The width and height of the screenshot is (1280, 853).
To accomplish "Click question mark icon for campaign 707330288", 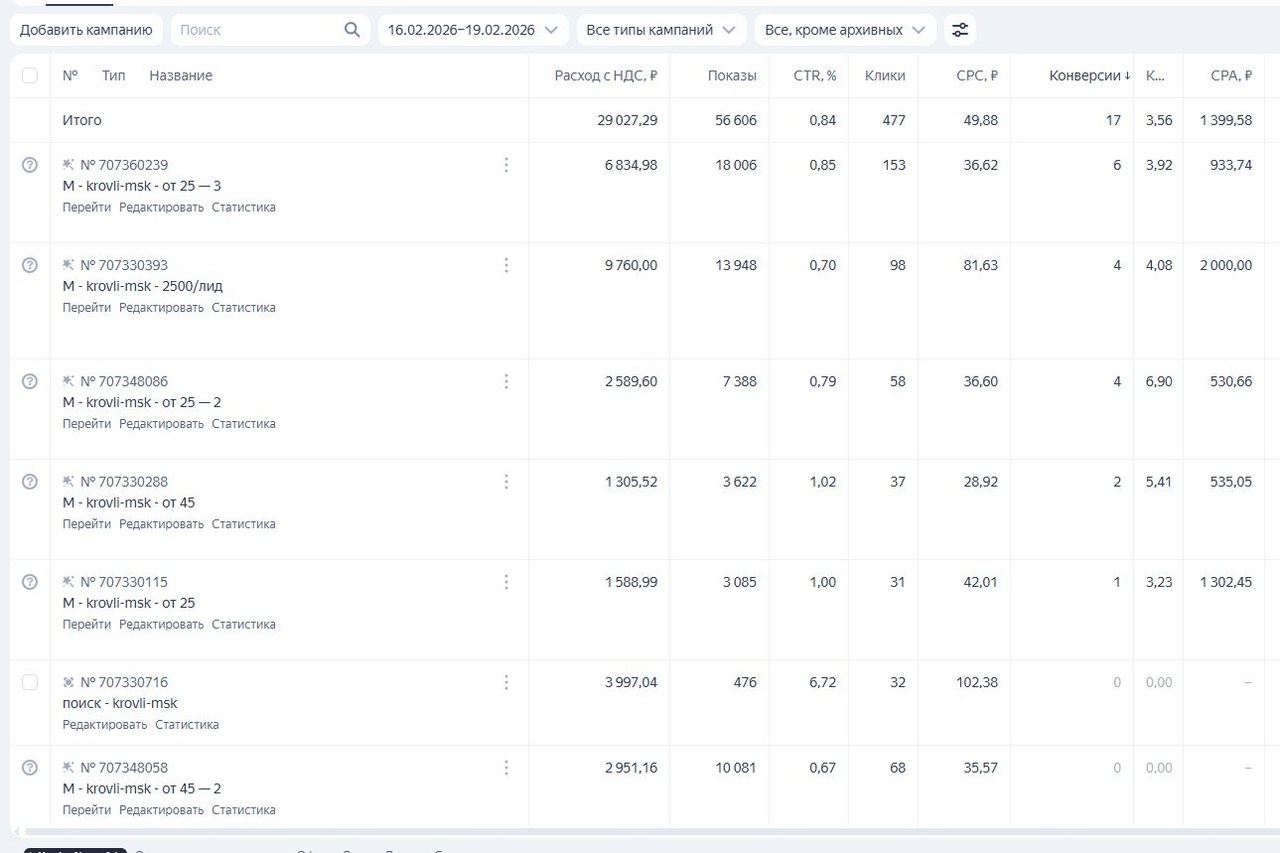I will (30, 481).
